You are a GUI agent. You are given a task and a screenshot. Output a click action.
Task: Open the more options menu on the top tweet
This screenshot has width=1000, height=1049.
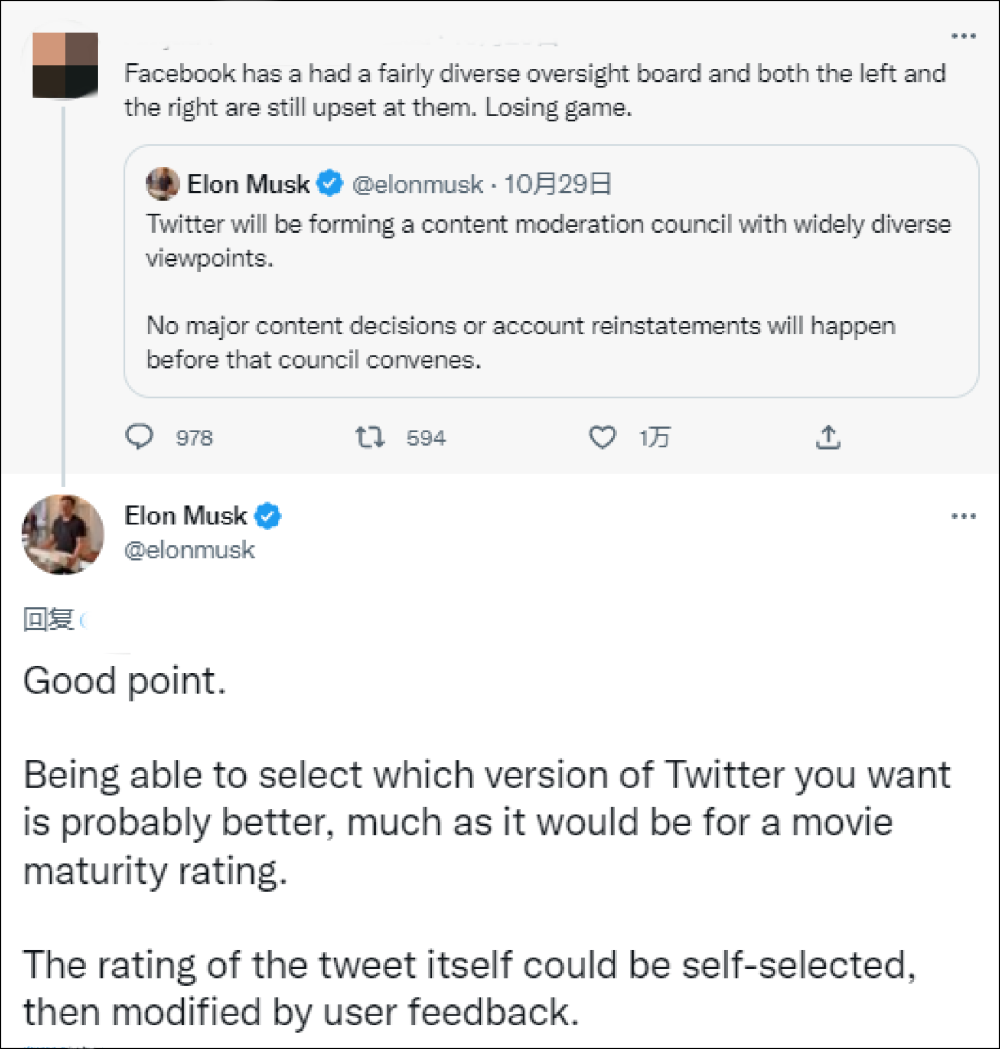pos(962,36)
